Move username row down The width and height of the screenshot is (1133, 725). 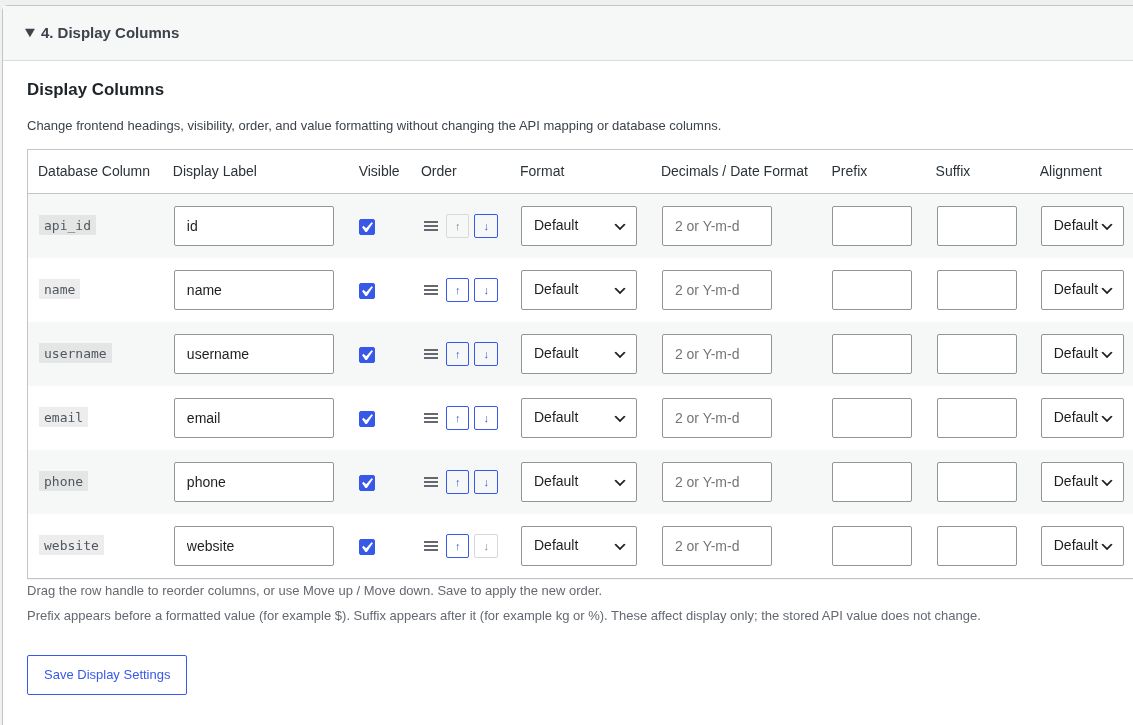[x=486, y=354]
